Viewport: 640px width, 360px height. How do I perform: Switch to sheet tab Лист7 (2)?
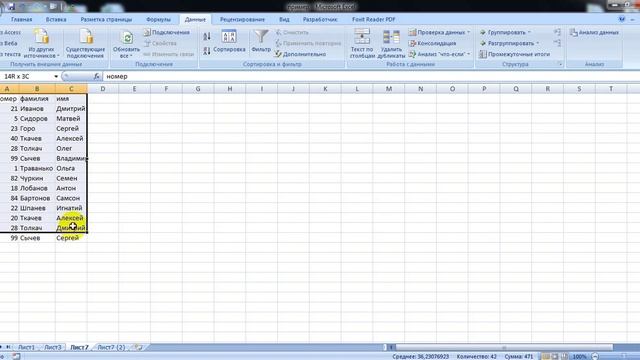[x=111, y=347]
